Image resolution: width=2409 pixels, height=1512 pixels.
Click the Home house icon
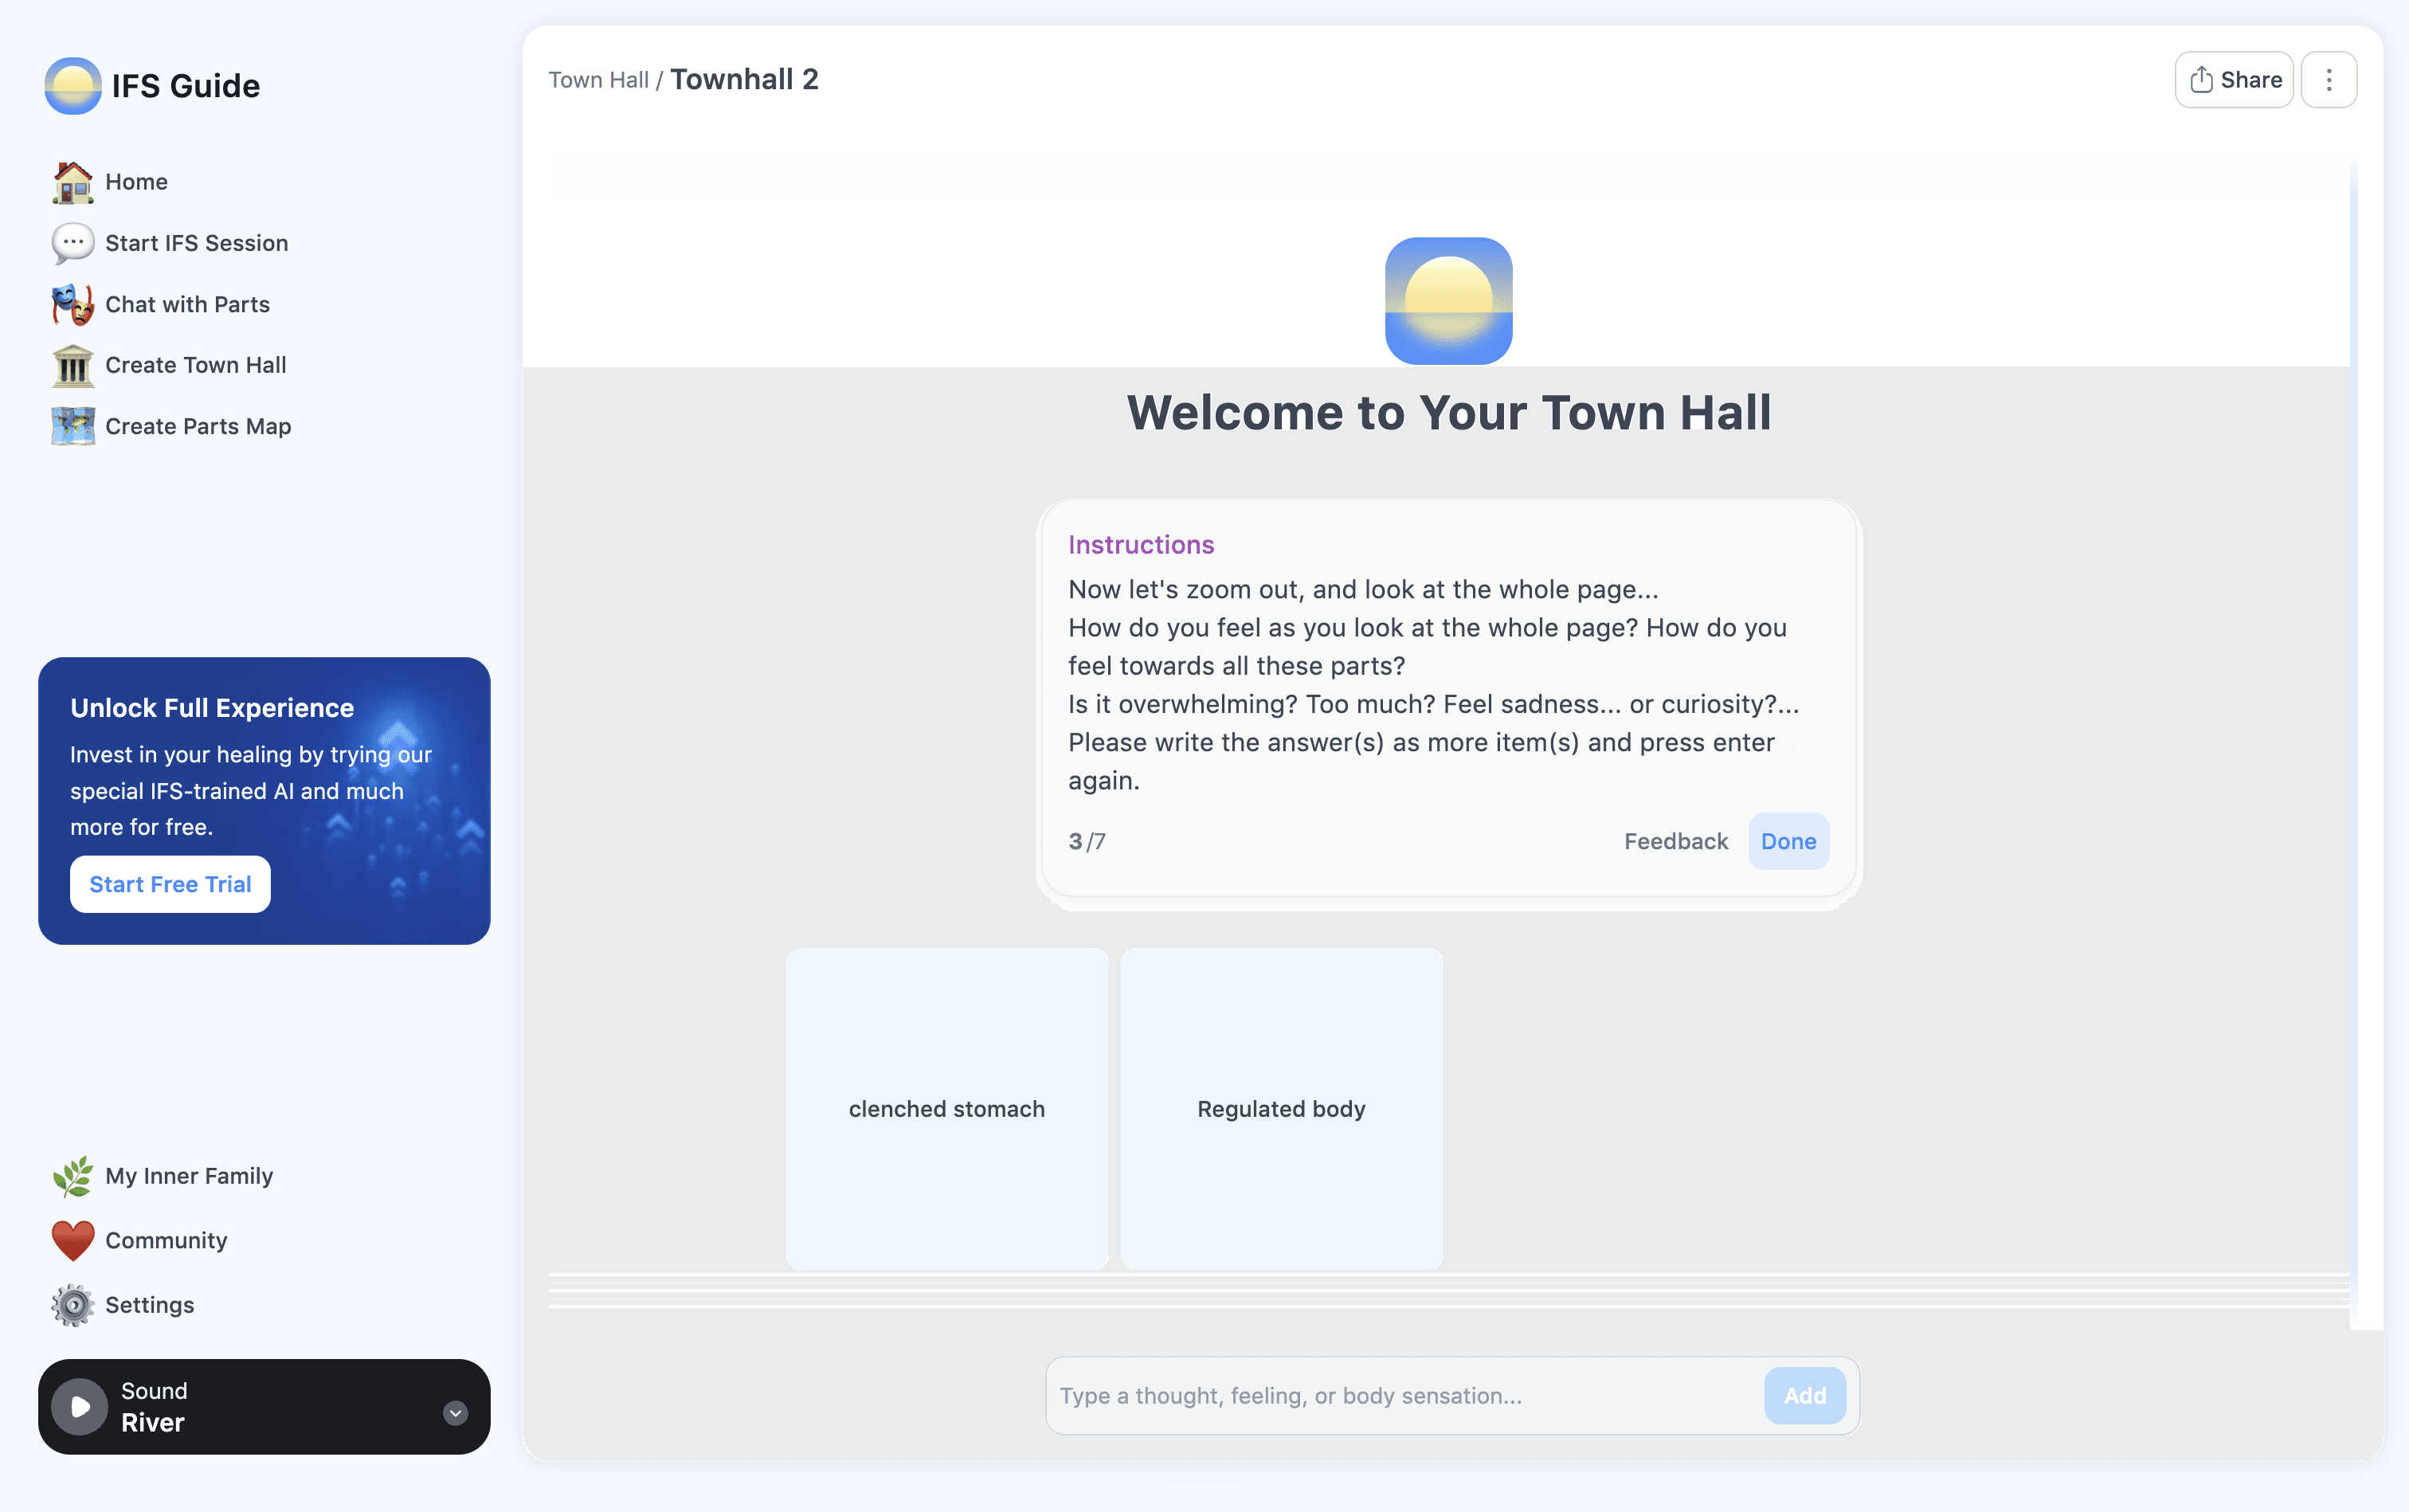click(73, 182)
